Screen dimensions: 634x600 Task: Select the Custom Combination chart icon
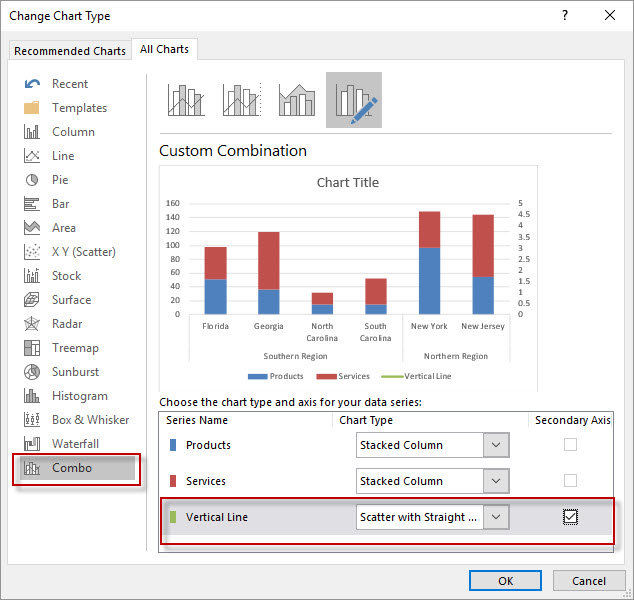point(353,99)
